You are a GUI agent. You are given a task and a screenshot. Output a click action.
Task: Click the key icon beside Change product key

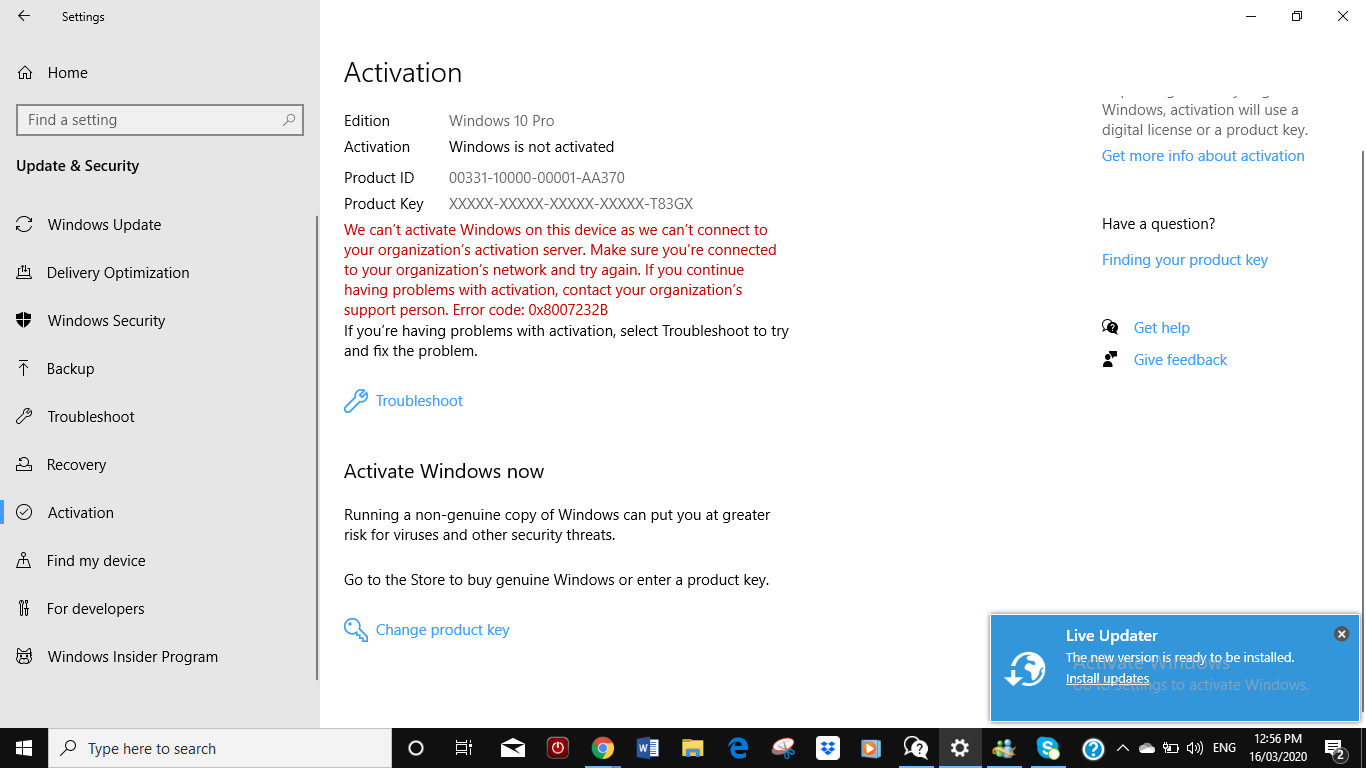coord(355,630)
